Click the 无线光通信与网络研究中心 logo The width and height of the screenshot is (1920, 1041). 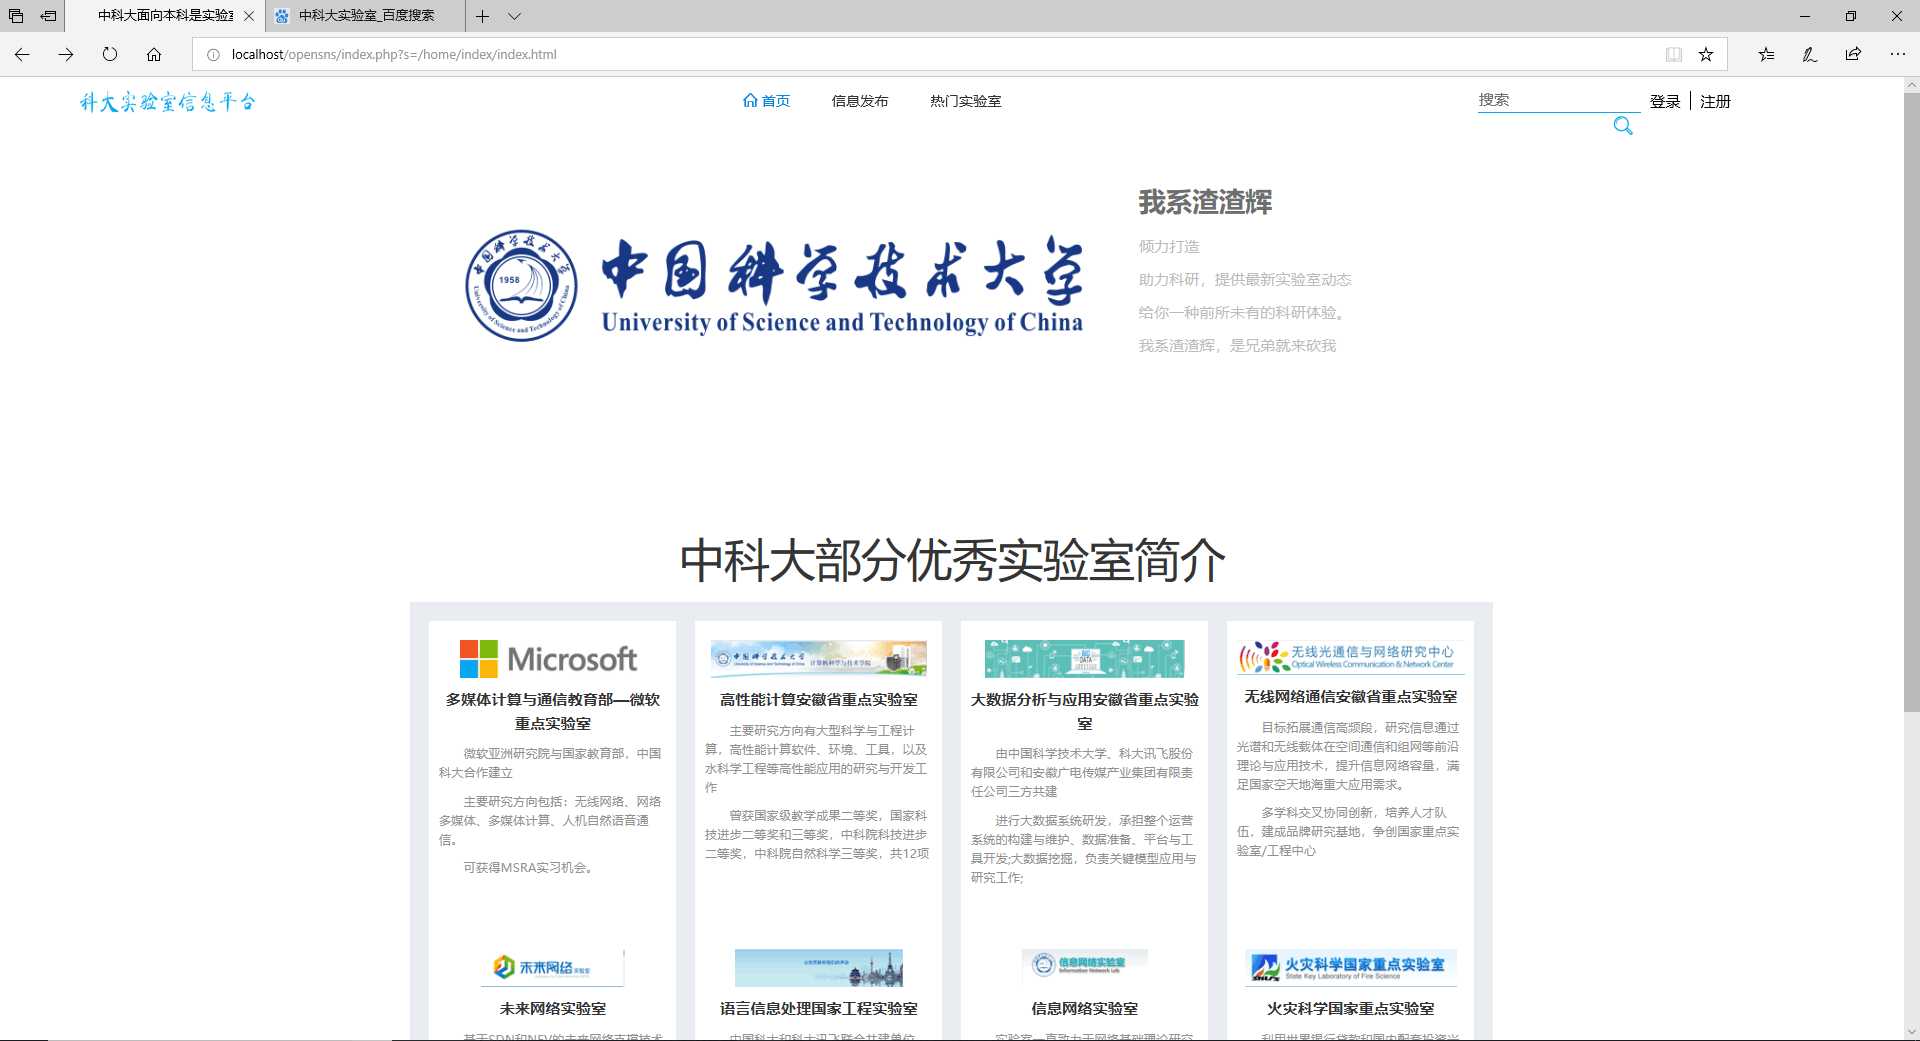pos(1350,657)
